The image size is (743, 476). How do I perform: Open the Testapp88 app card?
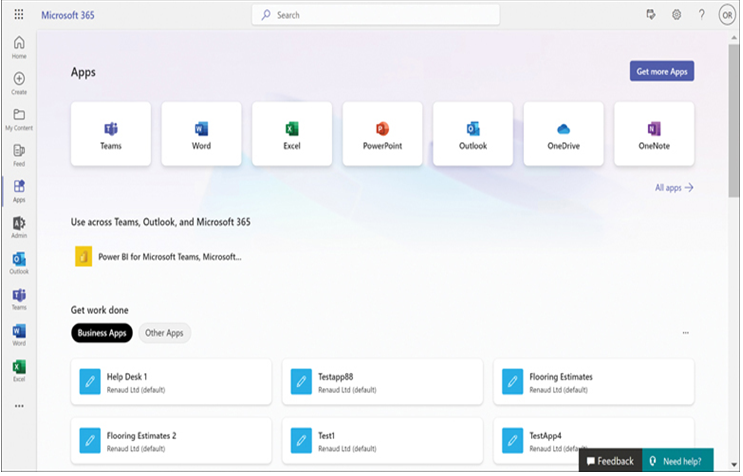tap(382, 382)
